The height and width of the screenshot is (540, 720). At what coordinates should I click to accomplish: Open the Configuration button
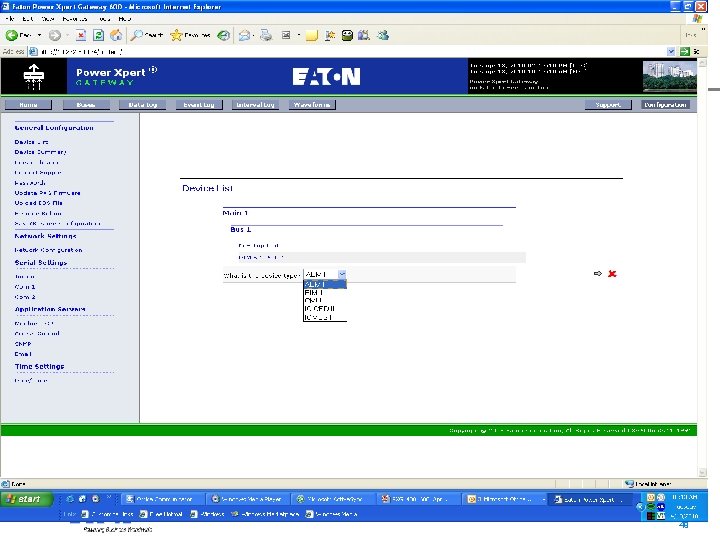(665, 105)
